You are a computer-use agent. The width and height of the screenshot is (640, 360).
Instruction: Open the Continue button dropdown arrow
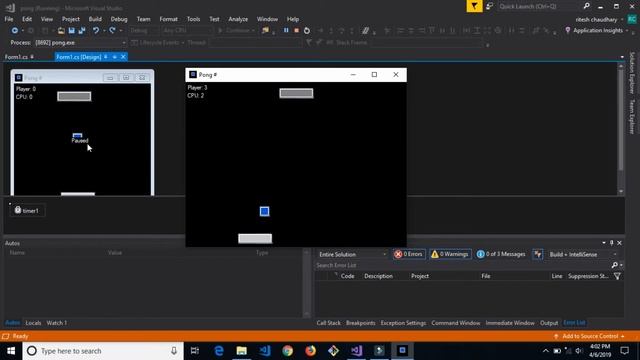[253, 31]
